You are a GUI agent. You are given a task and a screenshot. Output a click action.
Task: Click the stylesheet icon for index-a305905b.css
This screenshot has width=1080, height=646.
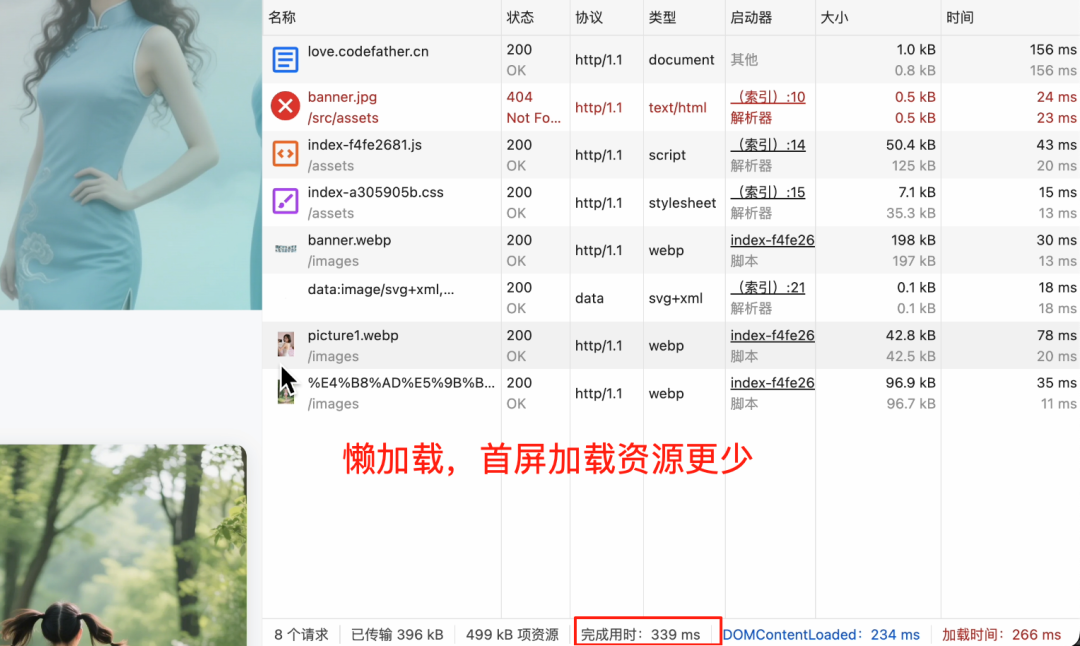(285, 202)
